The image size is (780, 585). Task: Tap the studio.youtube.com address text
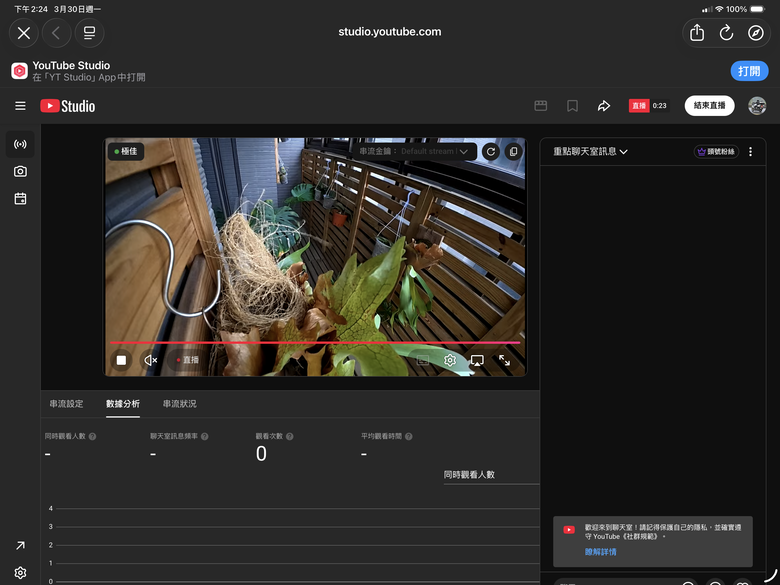point(390,32)
